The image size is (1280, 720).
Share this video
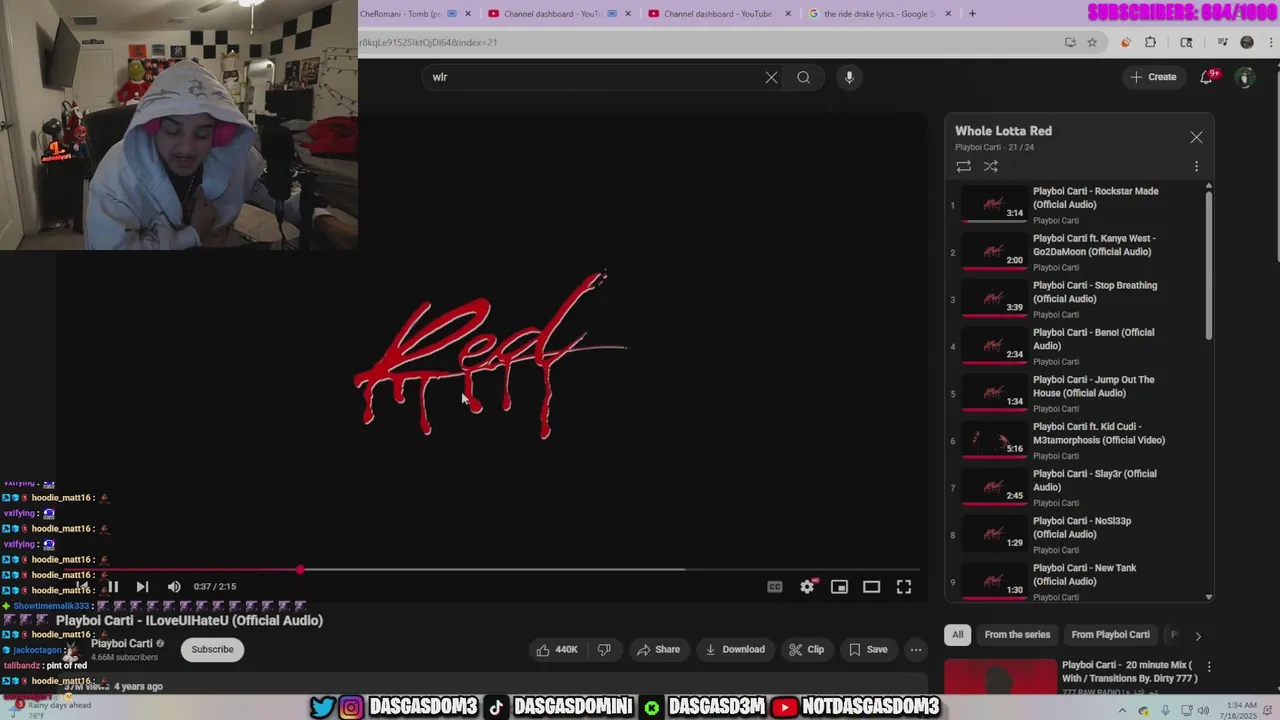[x=658, y=649]
